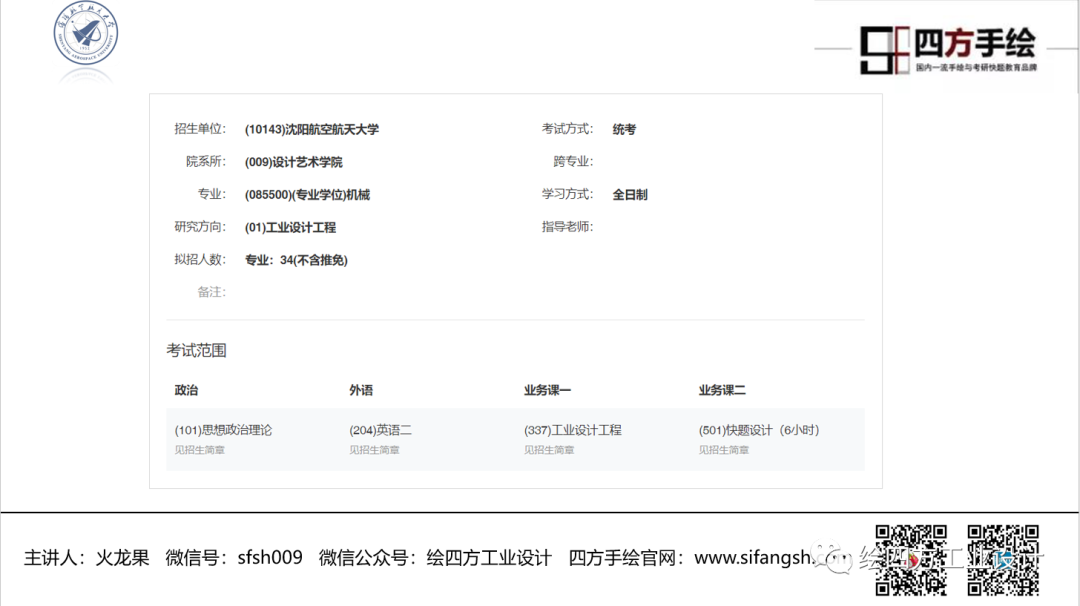Select text (009)设计艺术学院
Image resolution: width=1080 pixels, height=606 pixels.
tap(293, 163)
